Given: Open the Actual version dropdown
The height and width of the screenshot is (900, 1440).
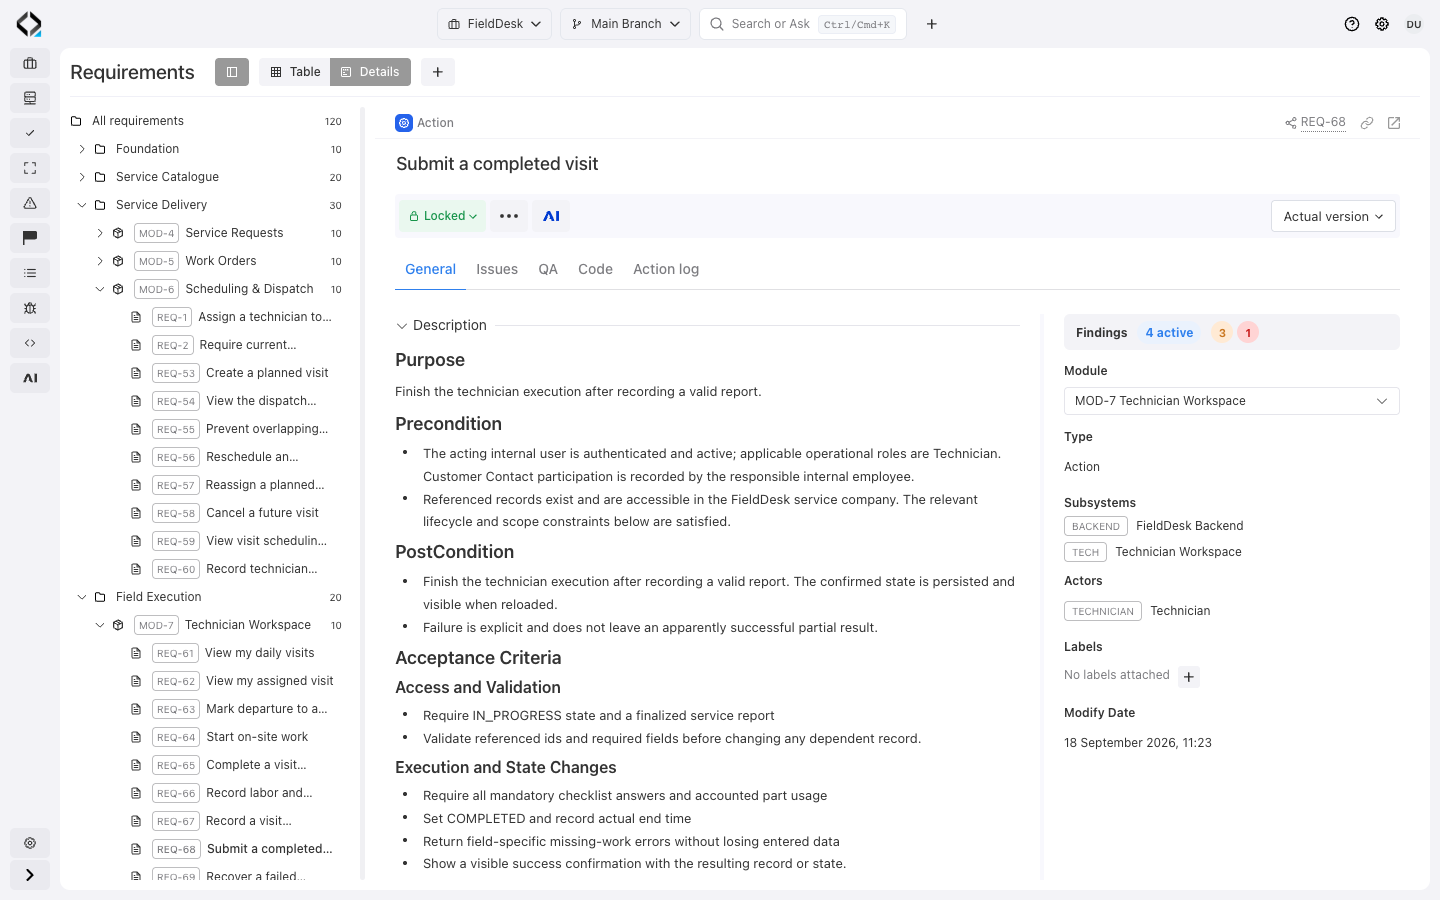Looking at the screenshot, I should tap(1333, 216).
